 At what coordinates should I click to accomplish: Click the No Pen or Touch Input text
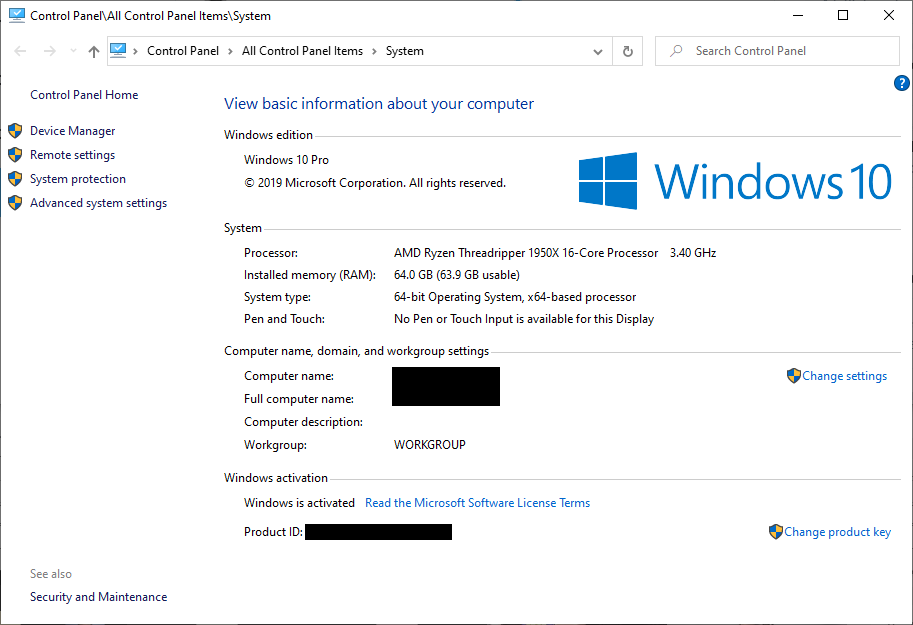524,319
